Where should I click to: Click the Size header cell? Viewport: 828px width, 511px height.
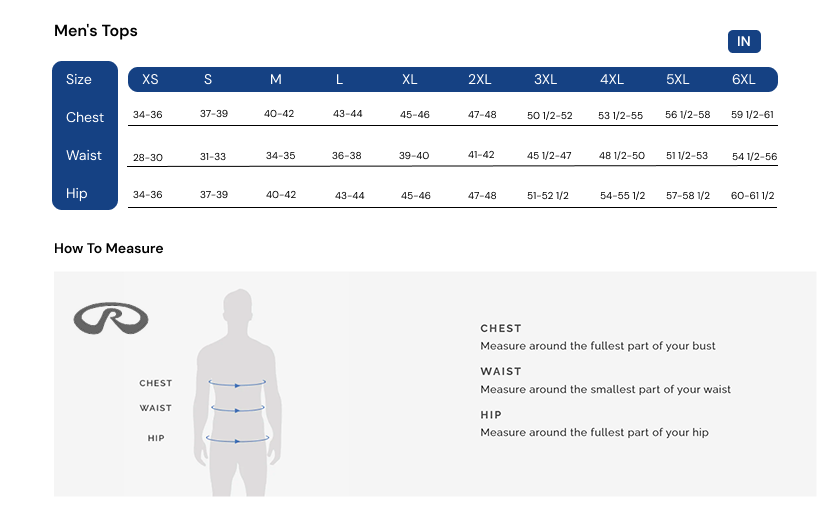(79, 79)
